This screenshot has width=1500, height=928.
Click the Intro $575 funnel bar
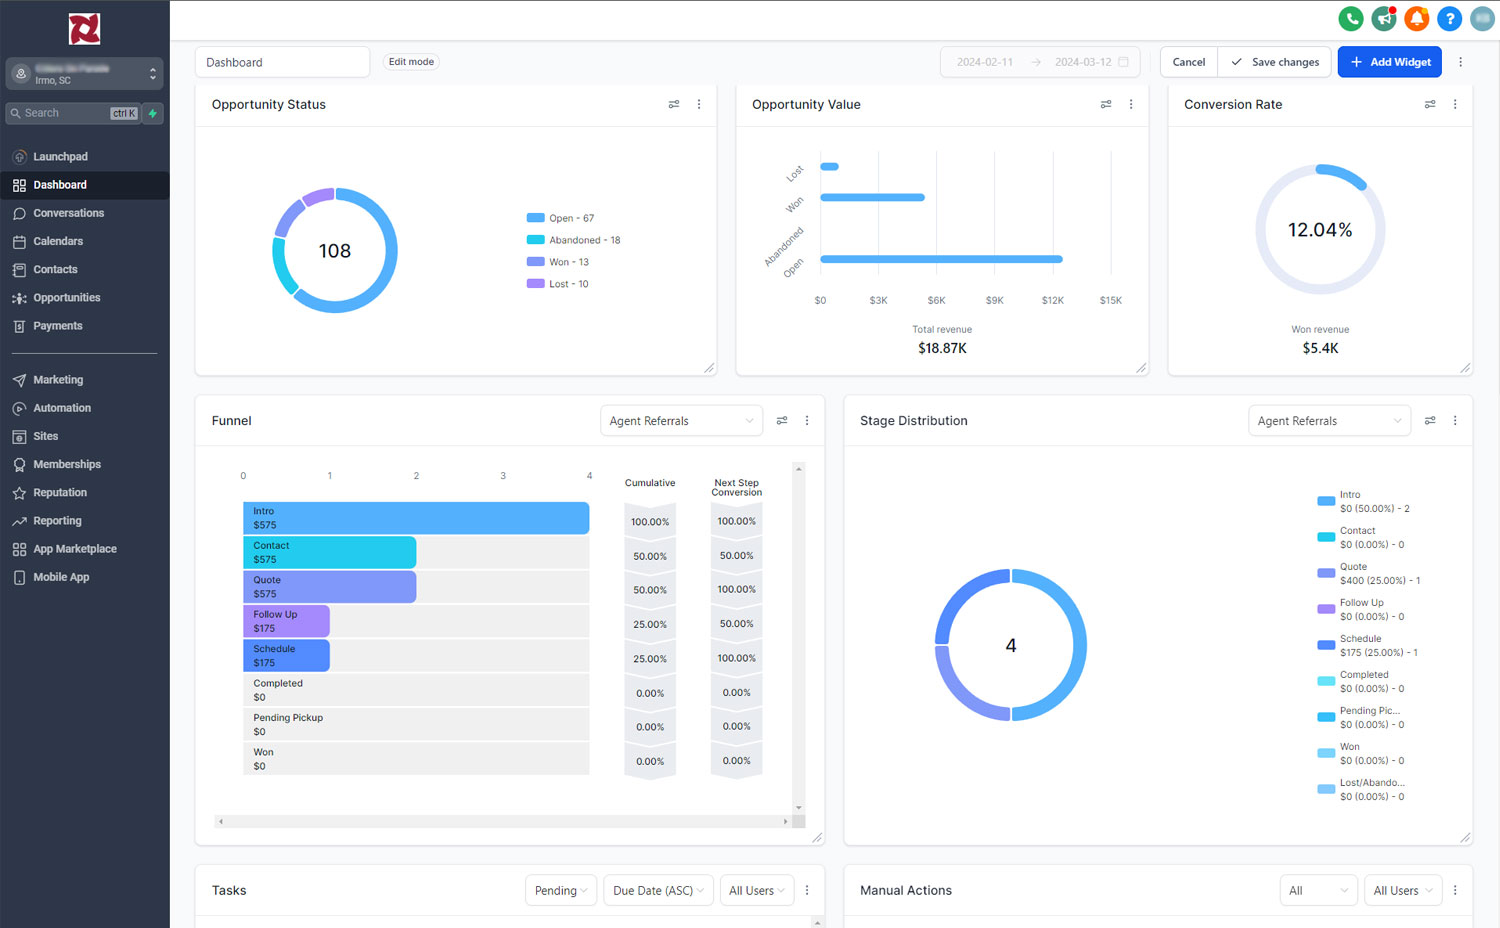416,518
